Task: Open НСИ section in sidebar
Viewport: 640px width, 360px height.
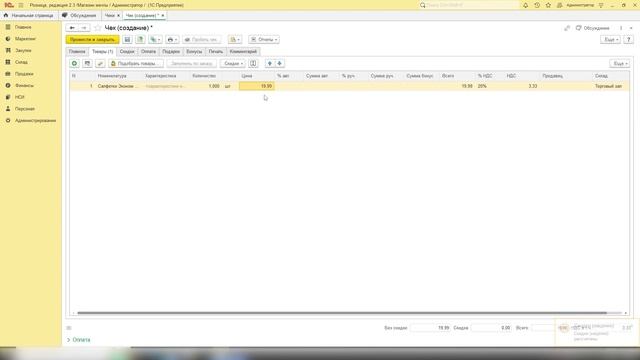Action: (20, 97)
